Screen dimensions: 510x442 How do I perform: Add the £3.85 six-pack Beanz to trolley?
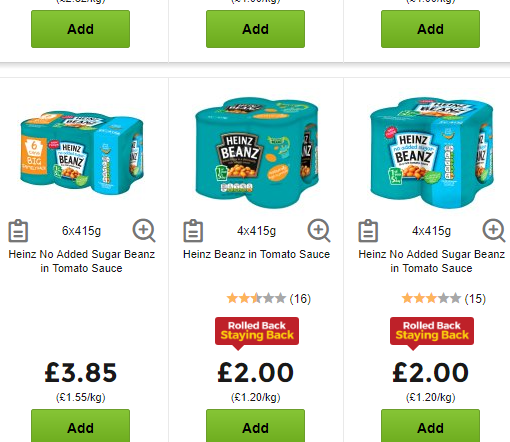(x=80, y=426)
